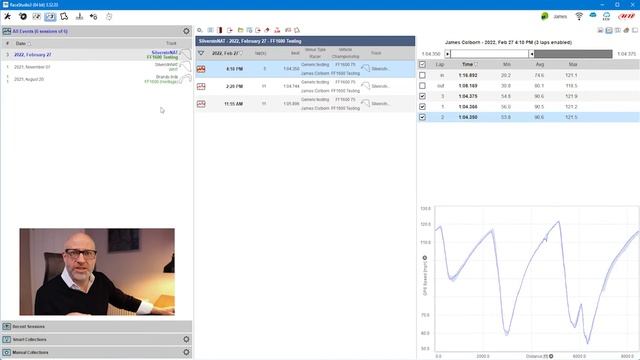This screenshot has width=640, height=360.
Task: Open the Wi-Fi connection icon
Action: click(579, 16)
